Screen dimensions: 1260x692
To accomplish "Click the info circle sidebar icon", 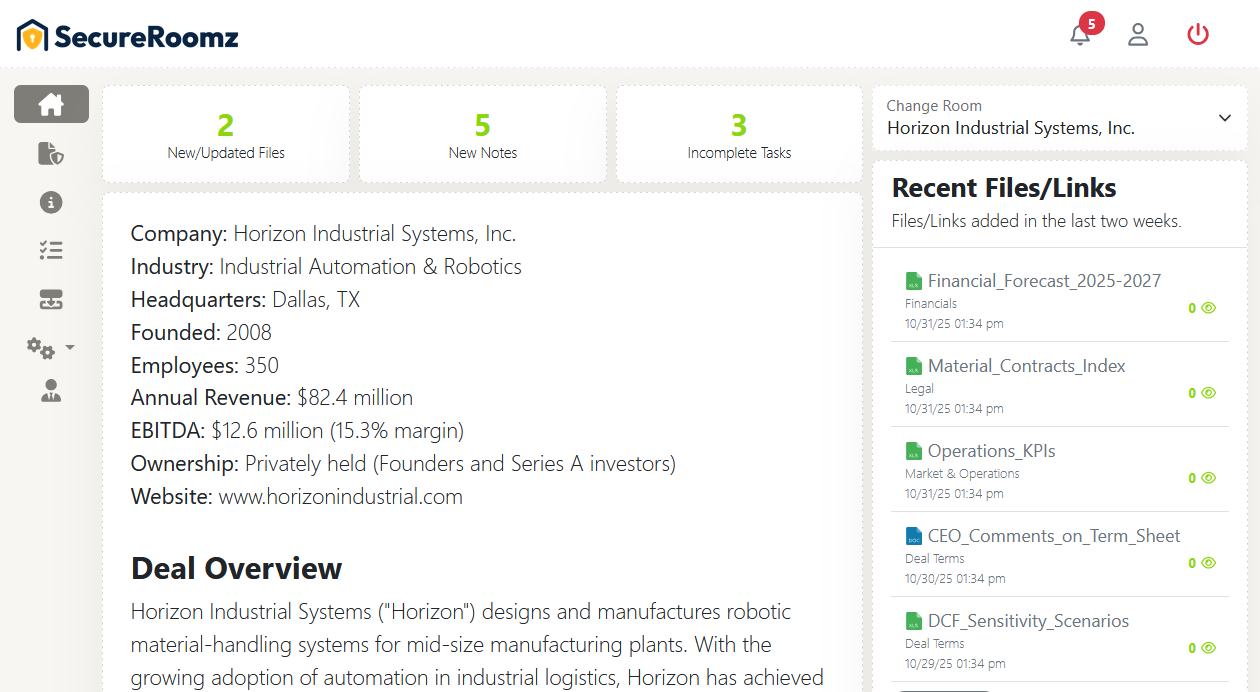I will tap(51, 202).
